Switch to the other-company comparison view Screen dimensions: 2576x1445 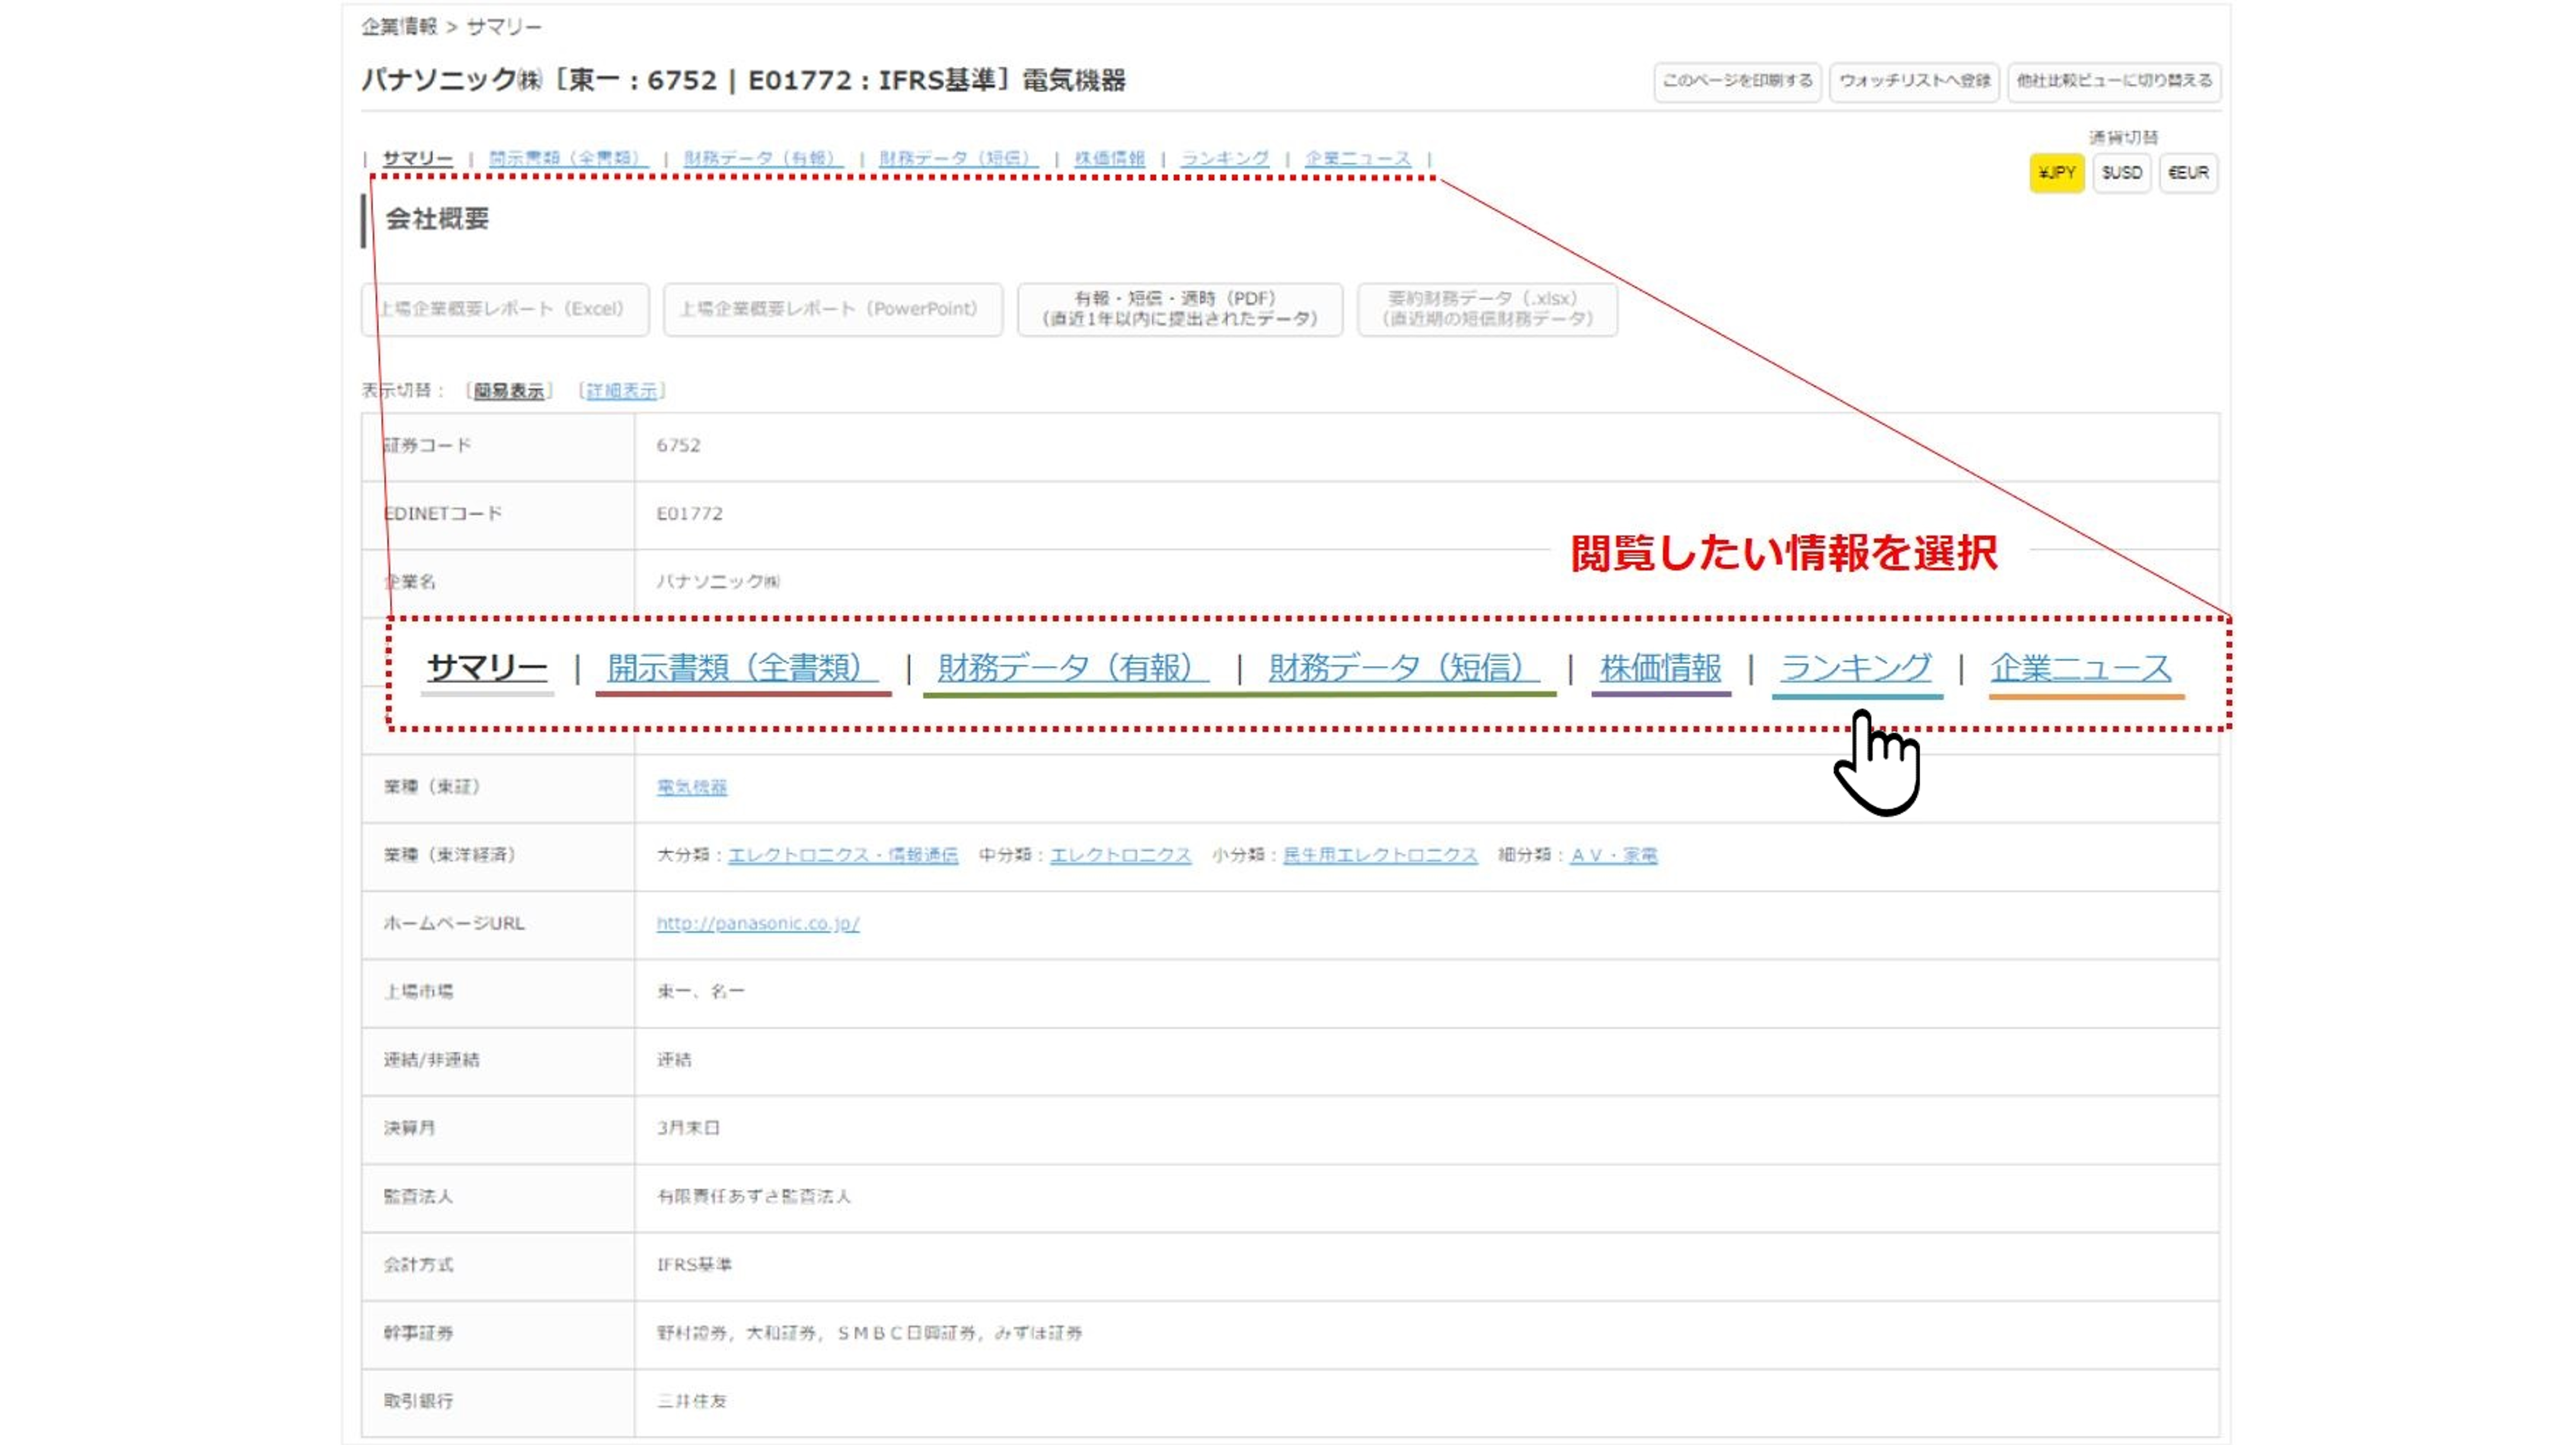[x=2114, y=81]
